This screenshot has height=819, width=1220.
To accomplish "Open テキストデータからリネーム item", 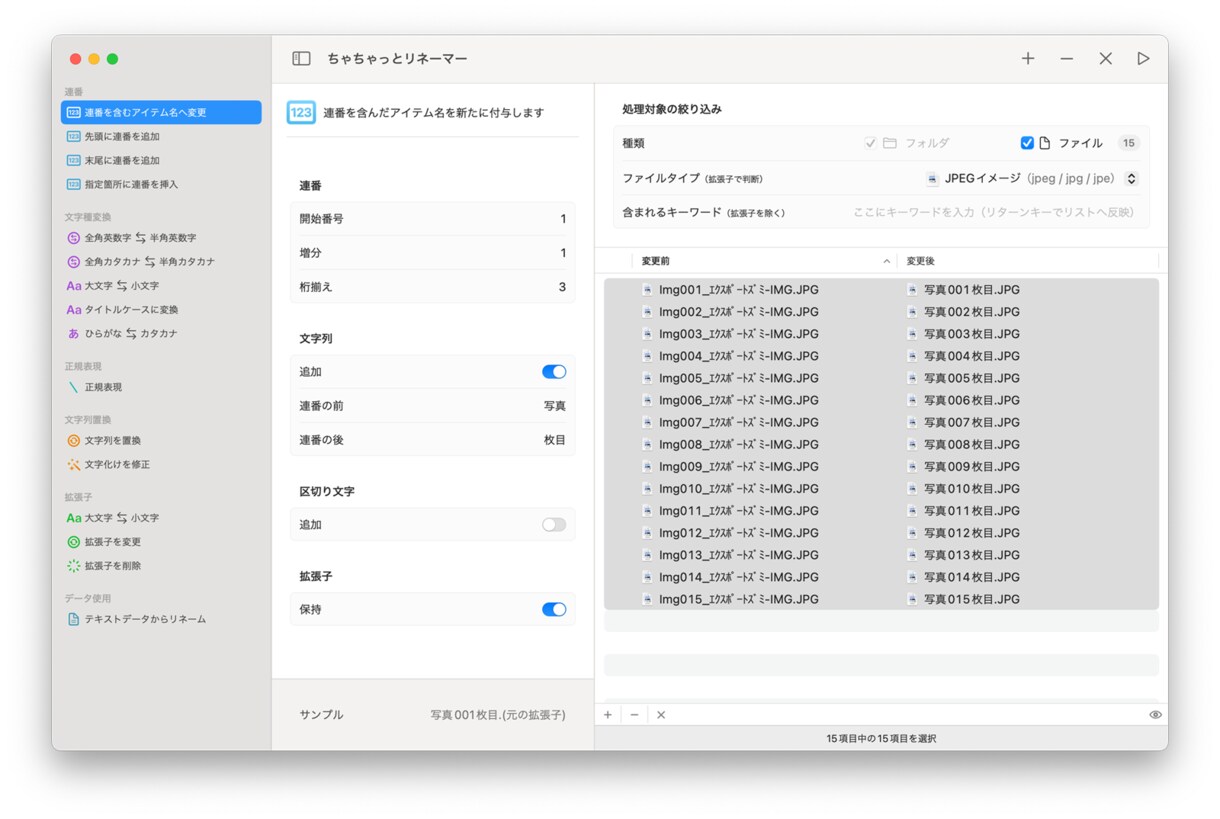I will tap(161, 619).
